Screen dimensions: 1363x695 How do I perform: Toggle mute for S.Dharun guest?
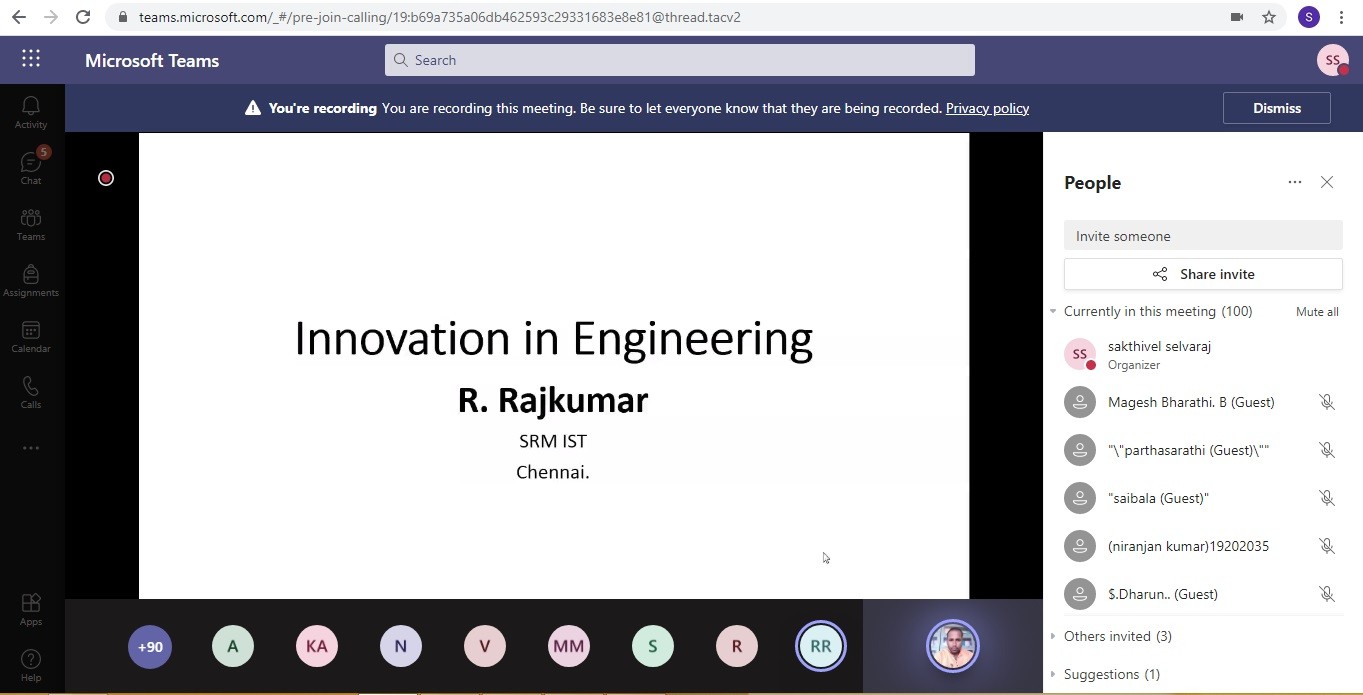pos(1326,594)
